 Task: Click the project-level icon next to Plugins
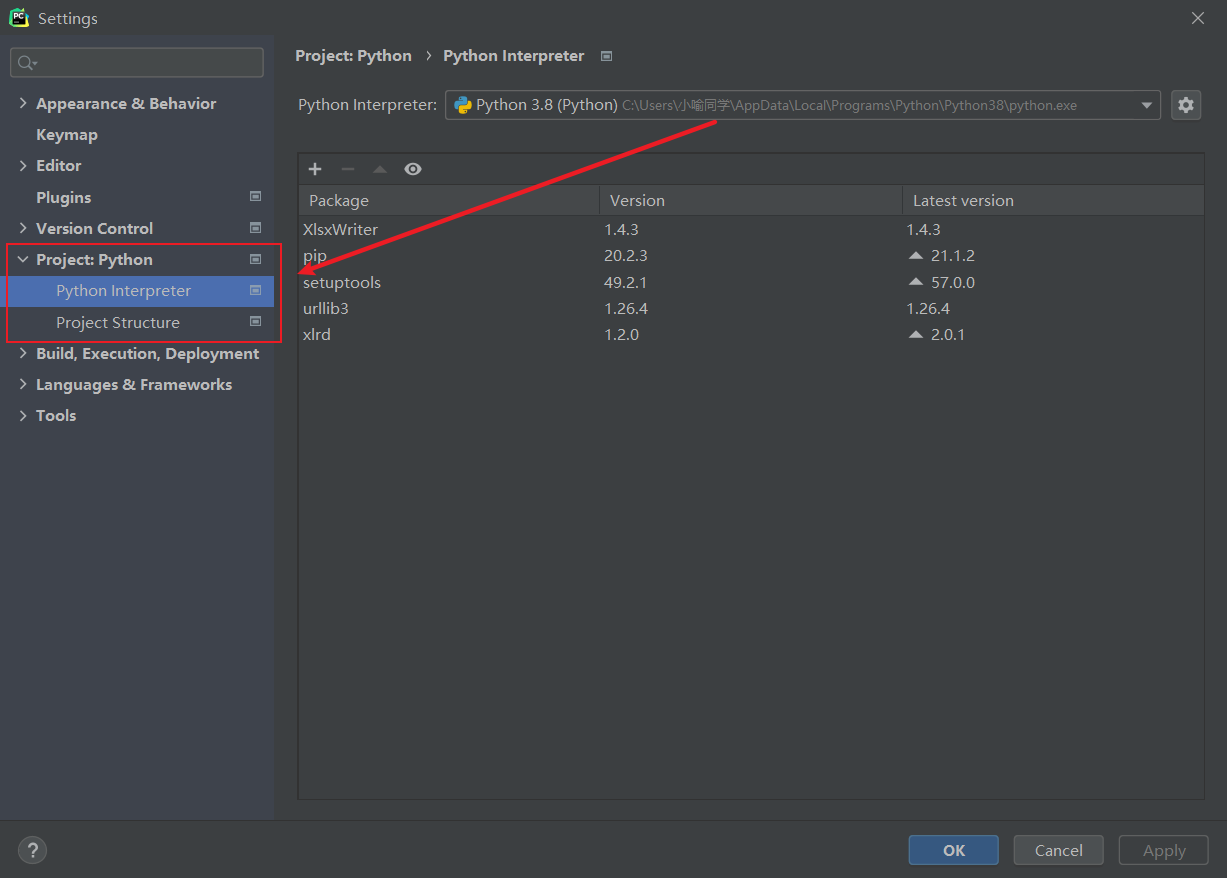pos(255,197)
